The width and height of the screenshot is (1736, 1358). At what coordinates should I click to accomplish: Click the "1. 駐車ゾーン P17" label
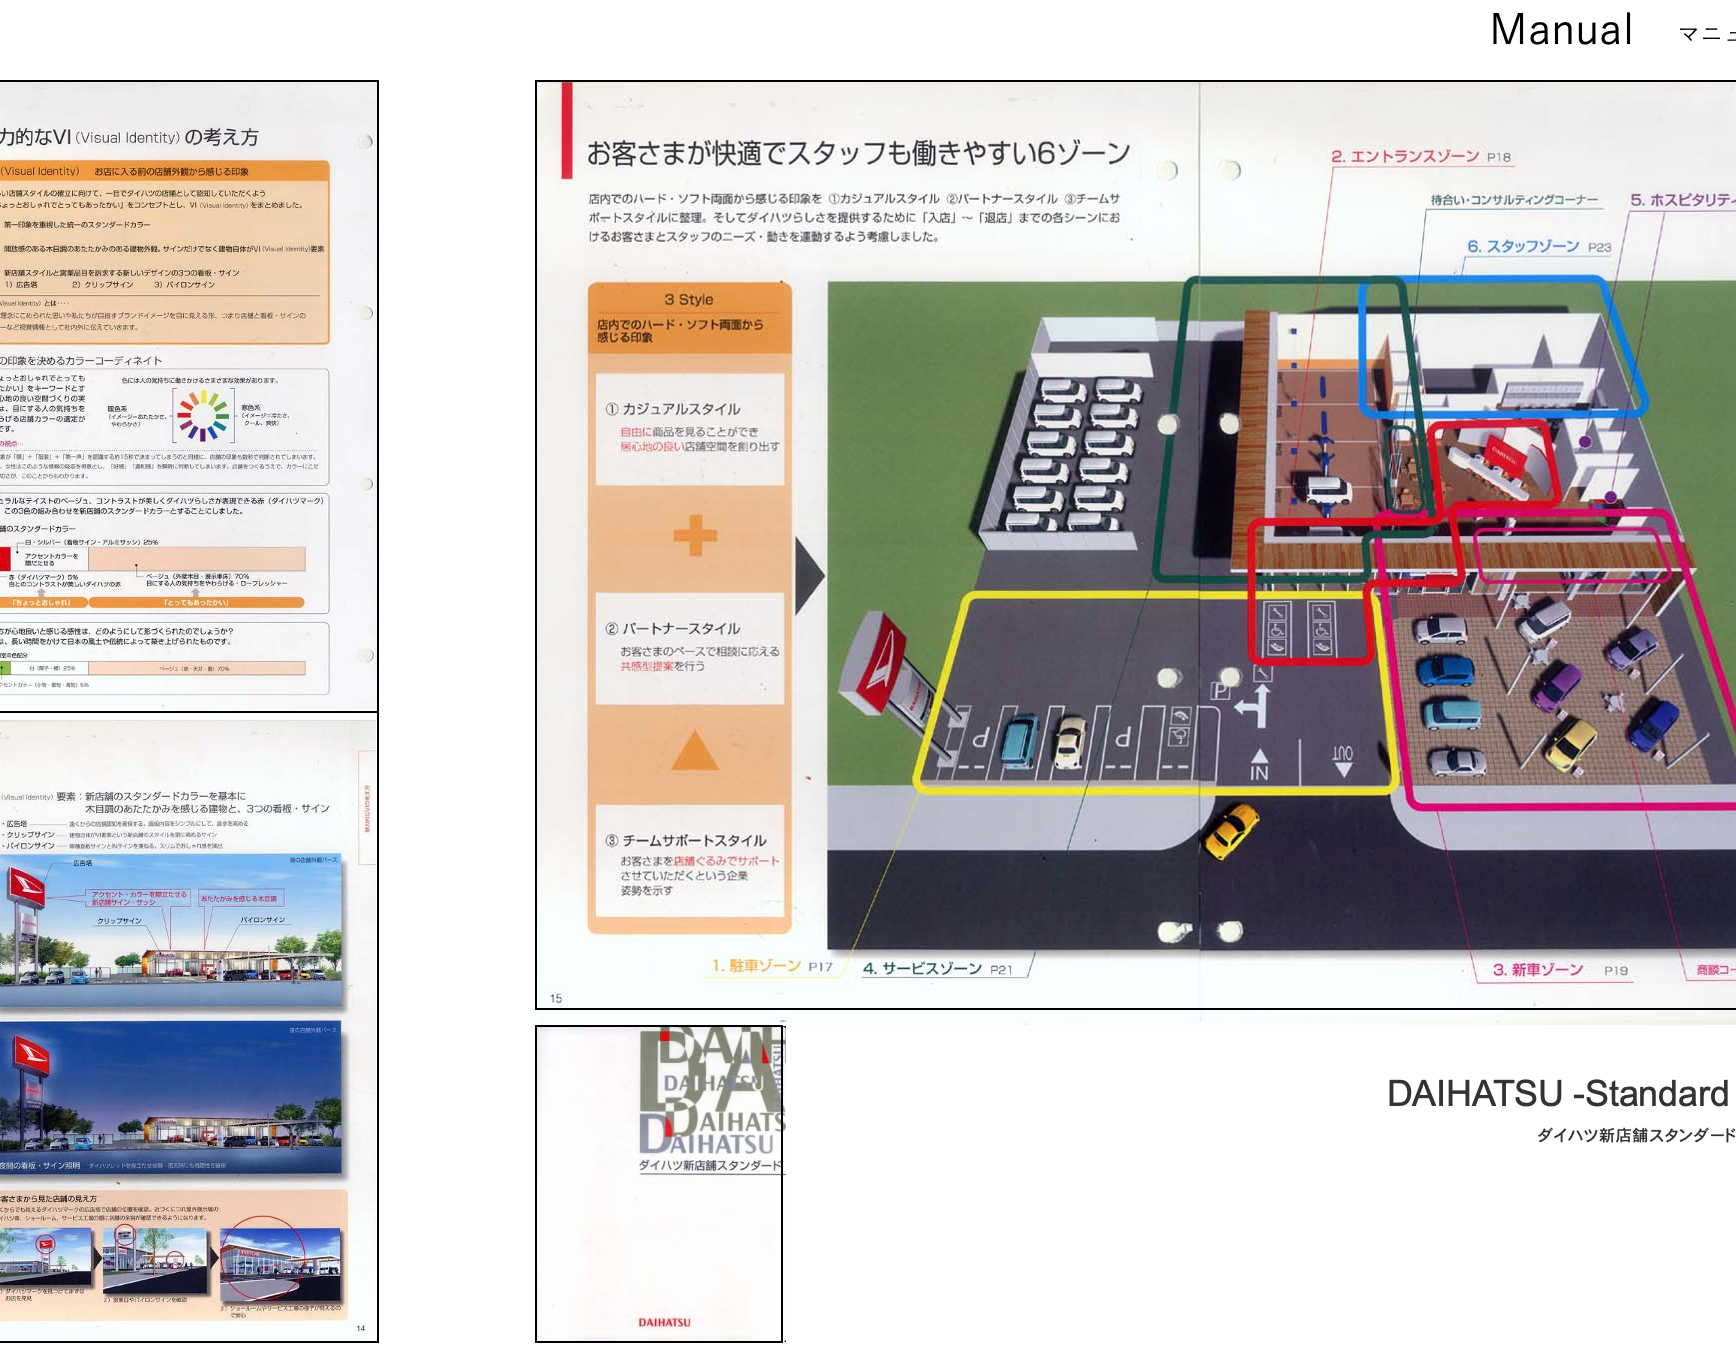click(772, 966)
